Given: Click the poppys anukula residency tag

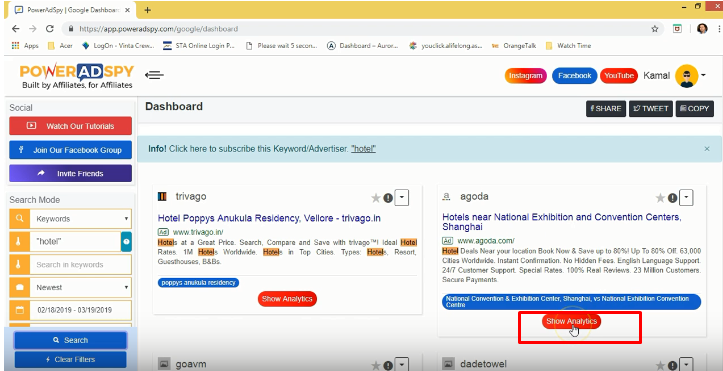Looking at the screenshot, I should point(198,283).
